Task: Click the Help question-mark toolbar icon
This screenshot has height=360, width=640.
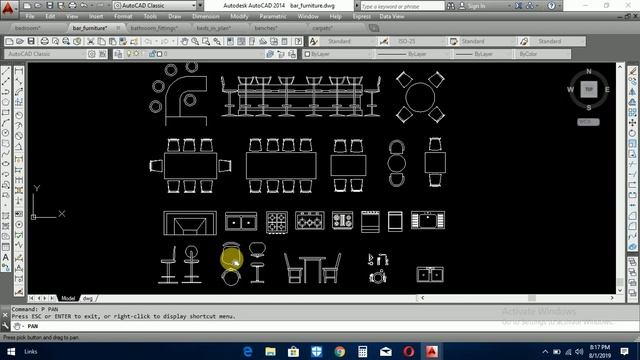Action: (x=298, y=41)
